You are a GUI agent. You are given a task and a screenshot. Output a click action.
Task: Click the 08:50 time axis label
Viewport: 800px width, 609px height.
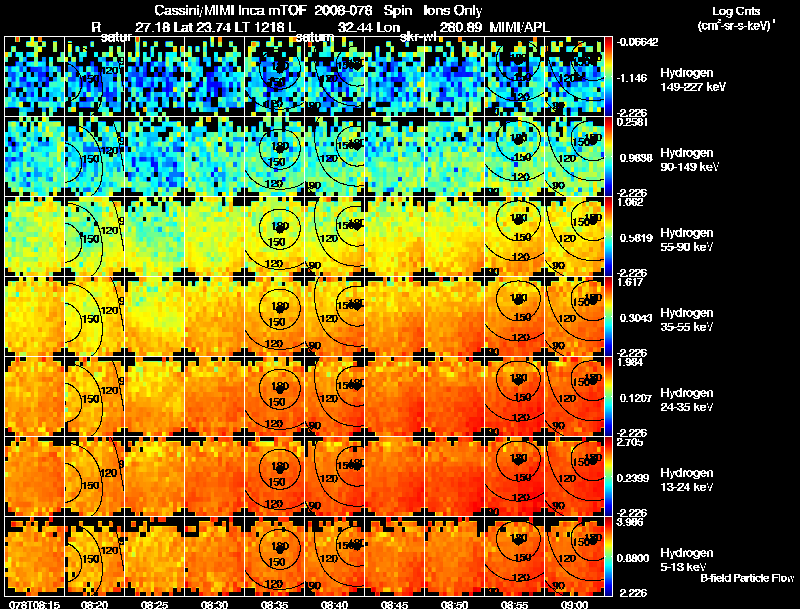click(x=454, y=605)
